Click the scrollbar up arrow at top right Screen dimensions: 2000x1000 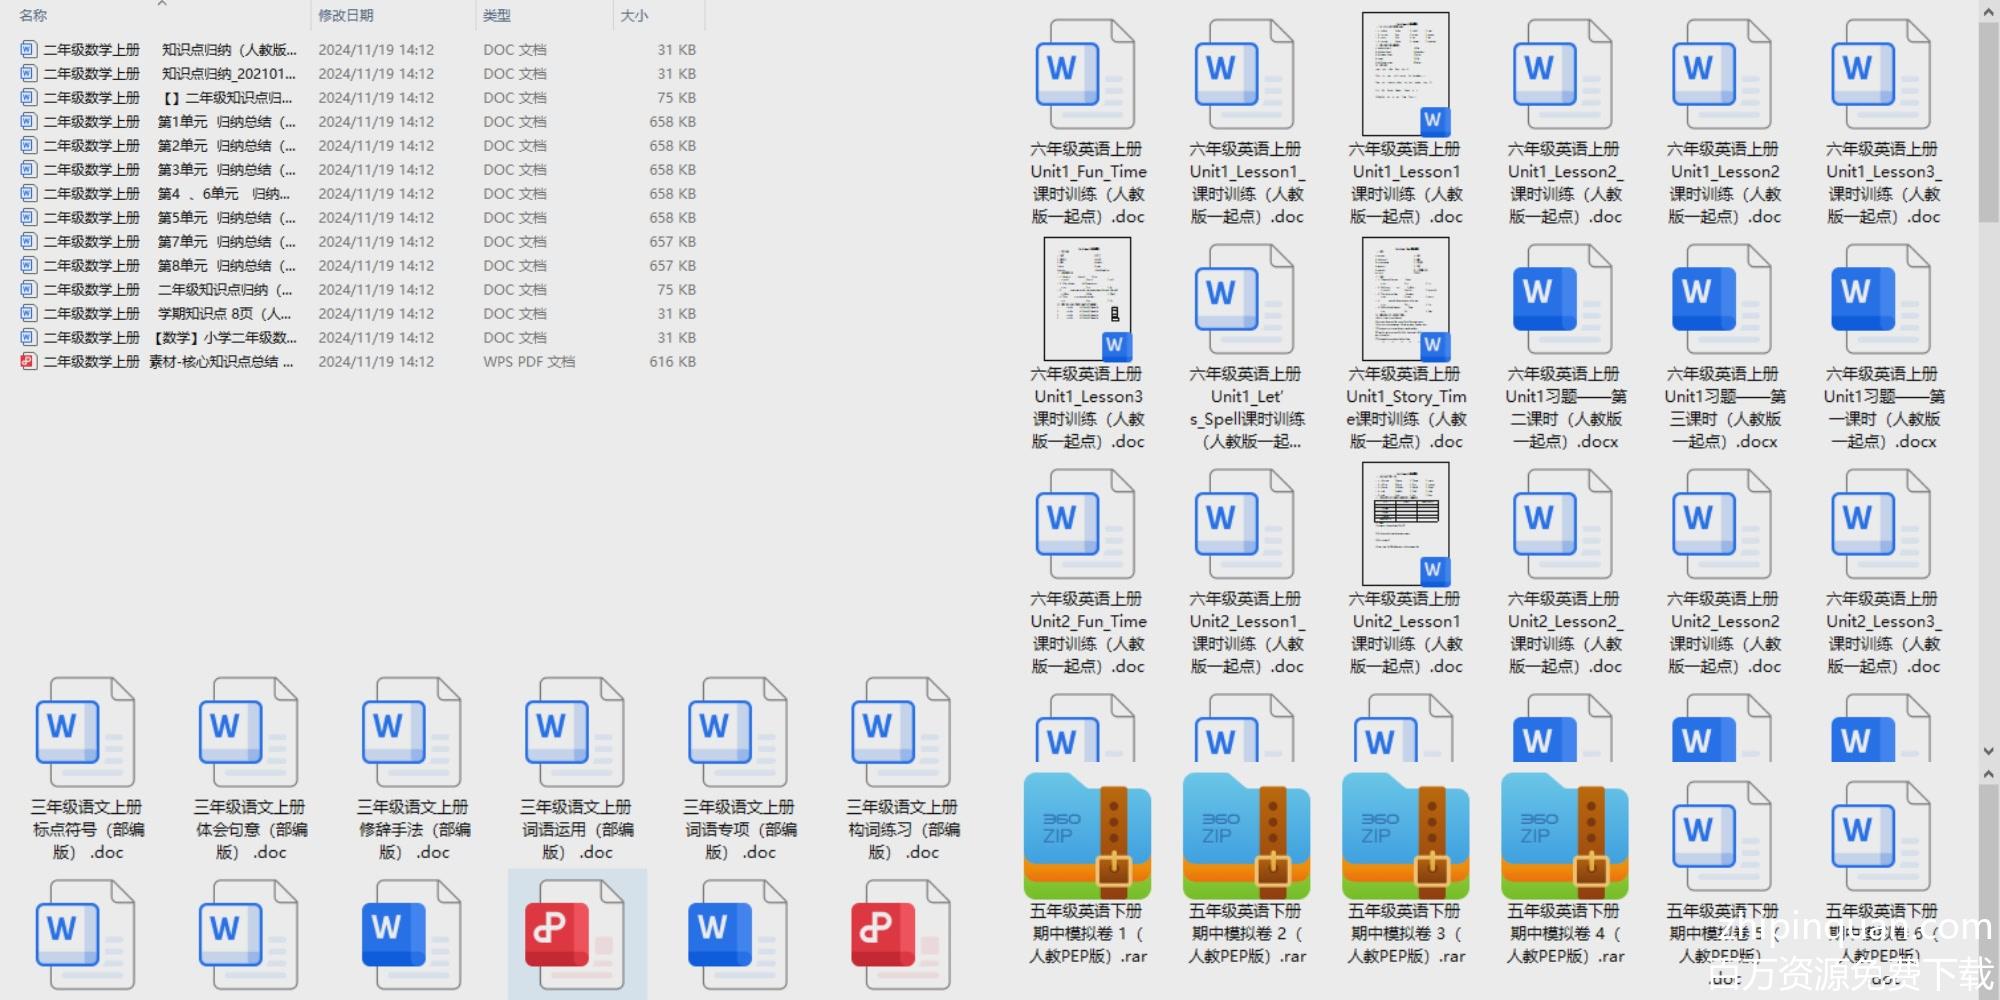click(1988, 12)
